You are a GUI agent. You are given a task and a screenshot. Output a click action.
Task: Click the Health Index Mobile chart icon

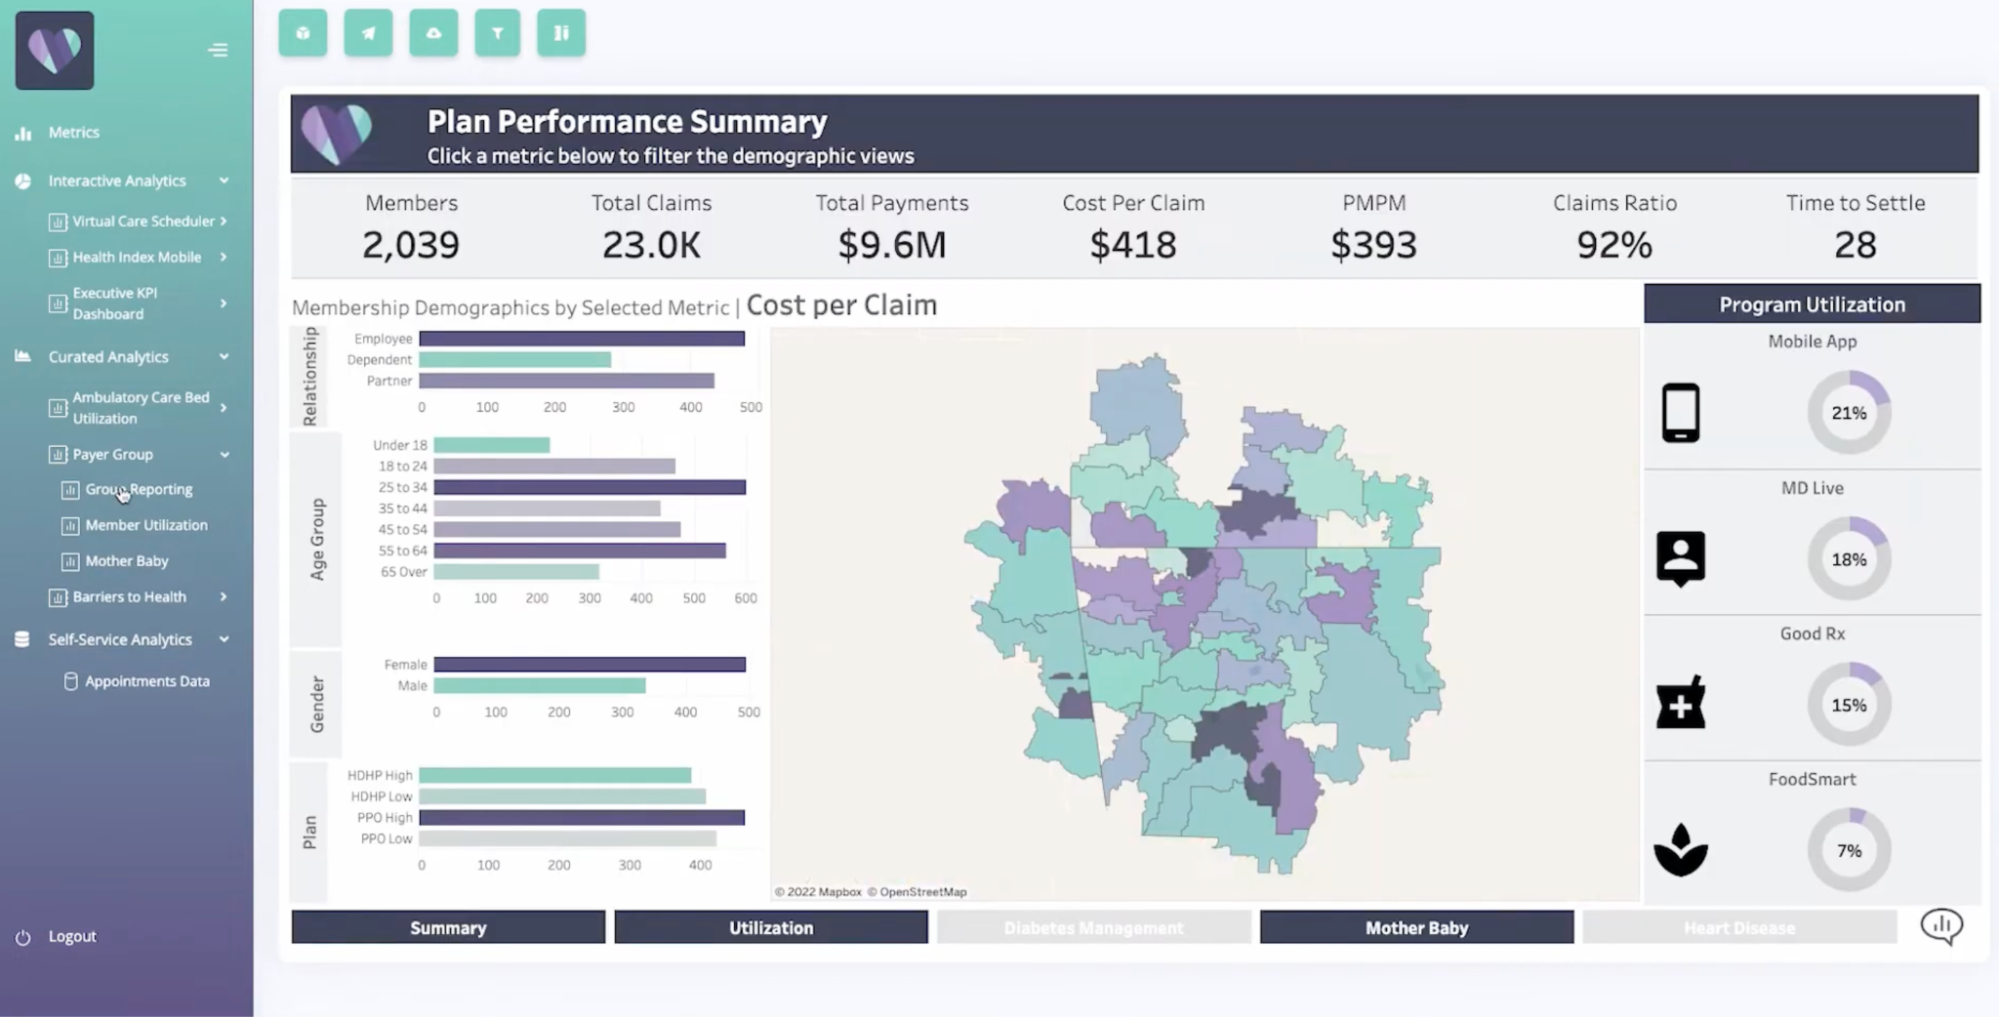[58, 258]
